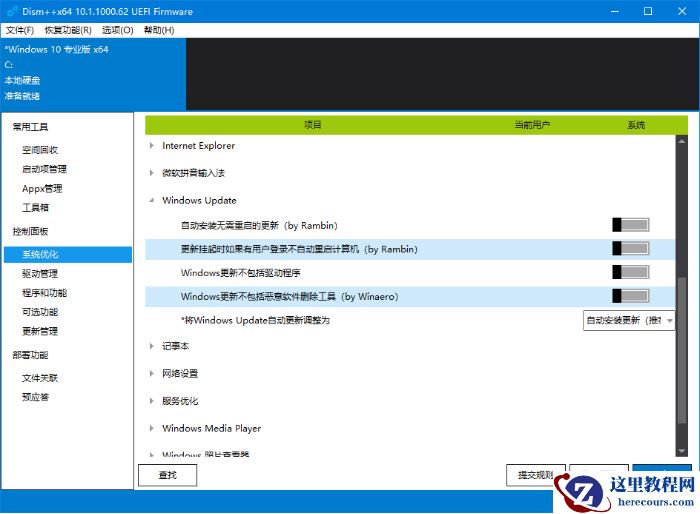This screenshot has height=514, width=700.
Task: Expand the 服务优化 group
Action: 152,401
